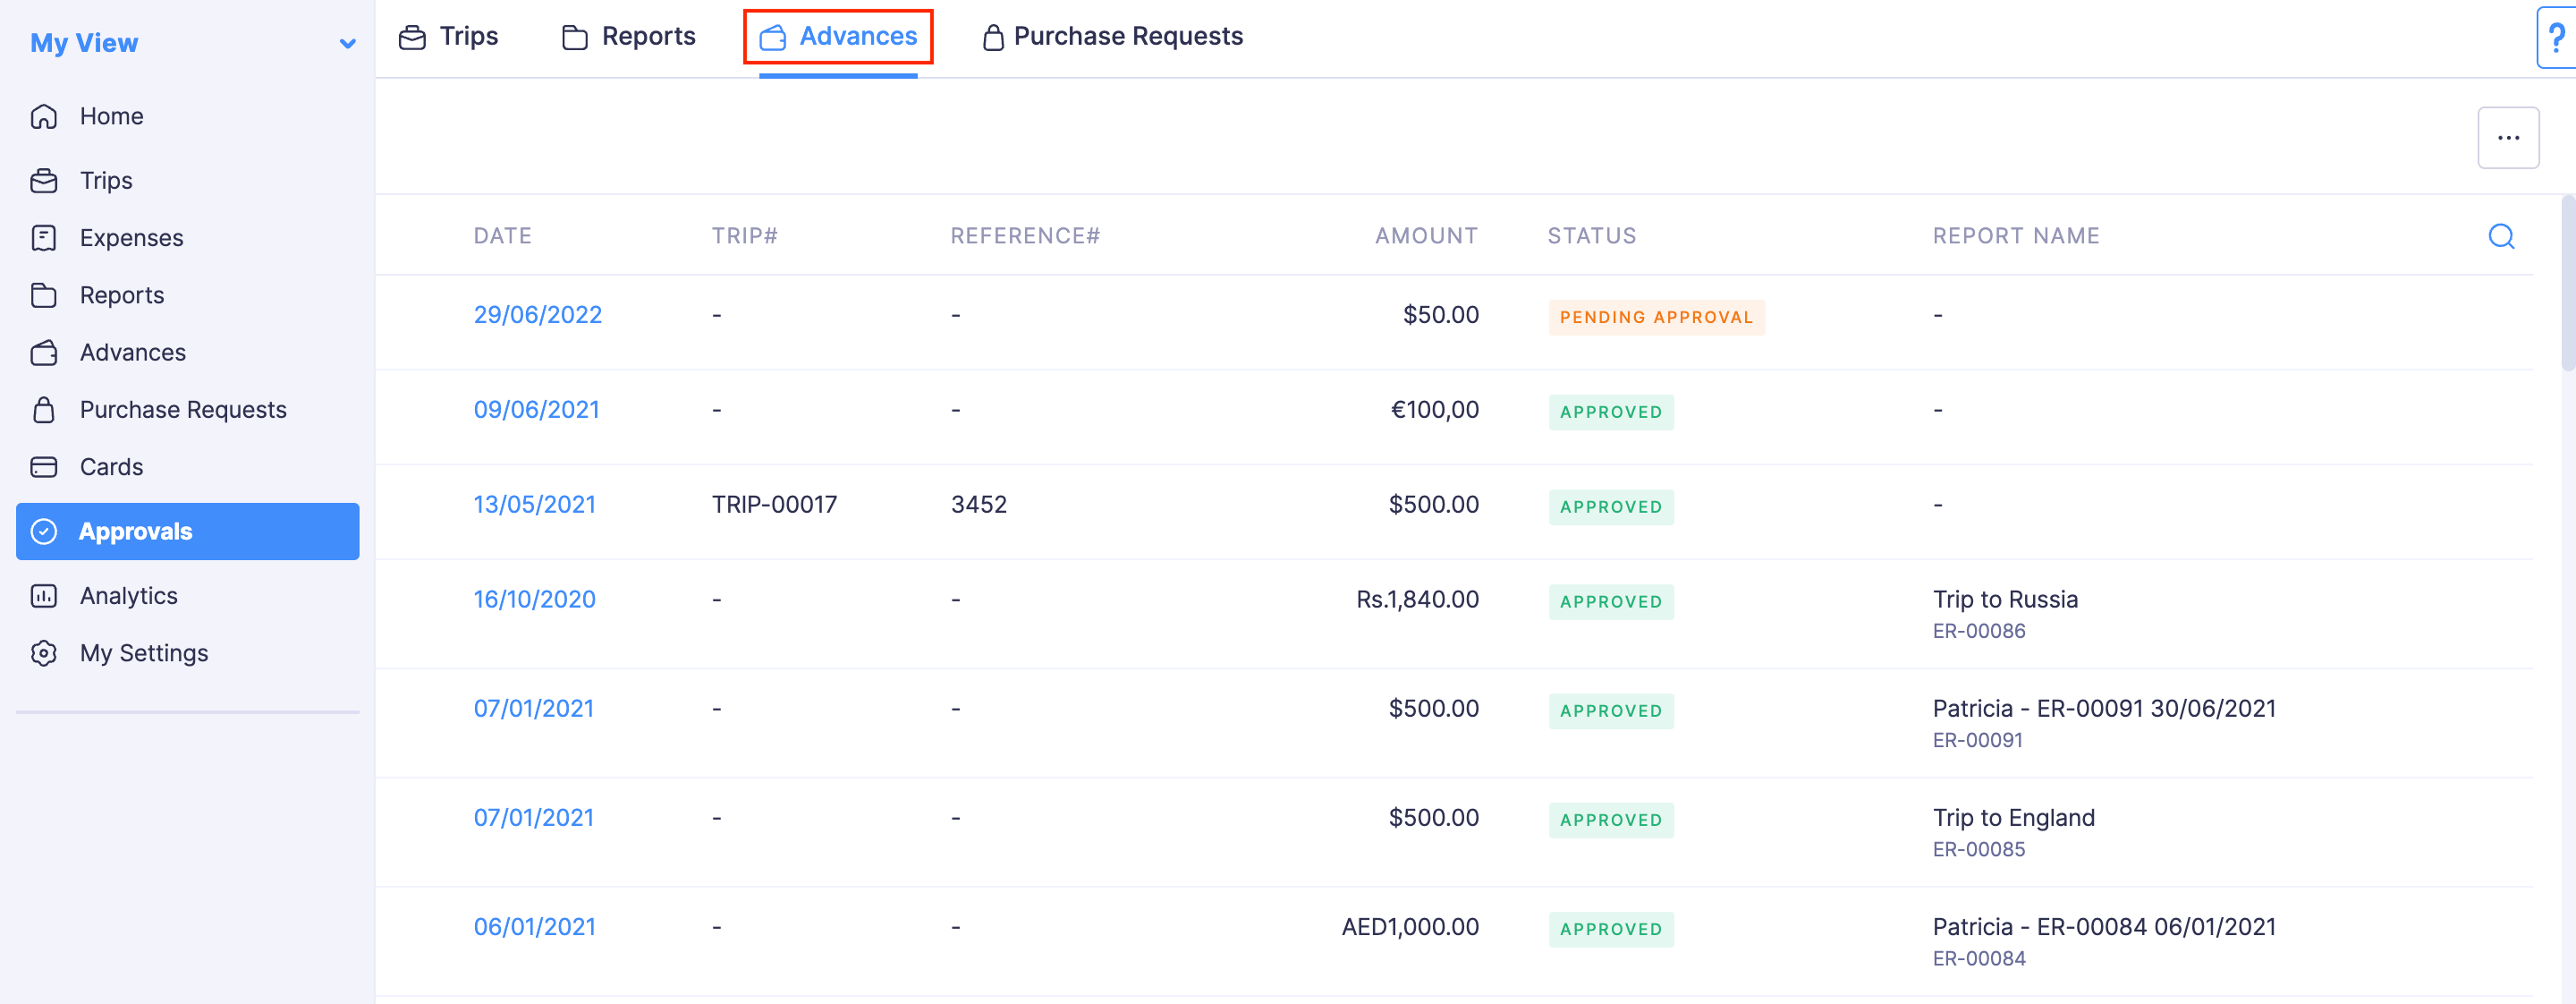Expand the My View dropdown
Image resolution: width=2576 pixels, height=1004 pixels.
click(x=347, y=43)
